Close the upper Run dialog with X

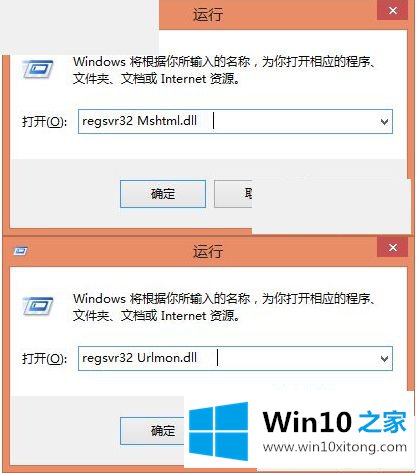[x=393, y=10]
